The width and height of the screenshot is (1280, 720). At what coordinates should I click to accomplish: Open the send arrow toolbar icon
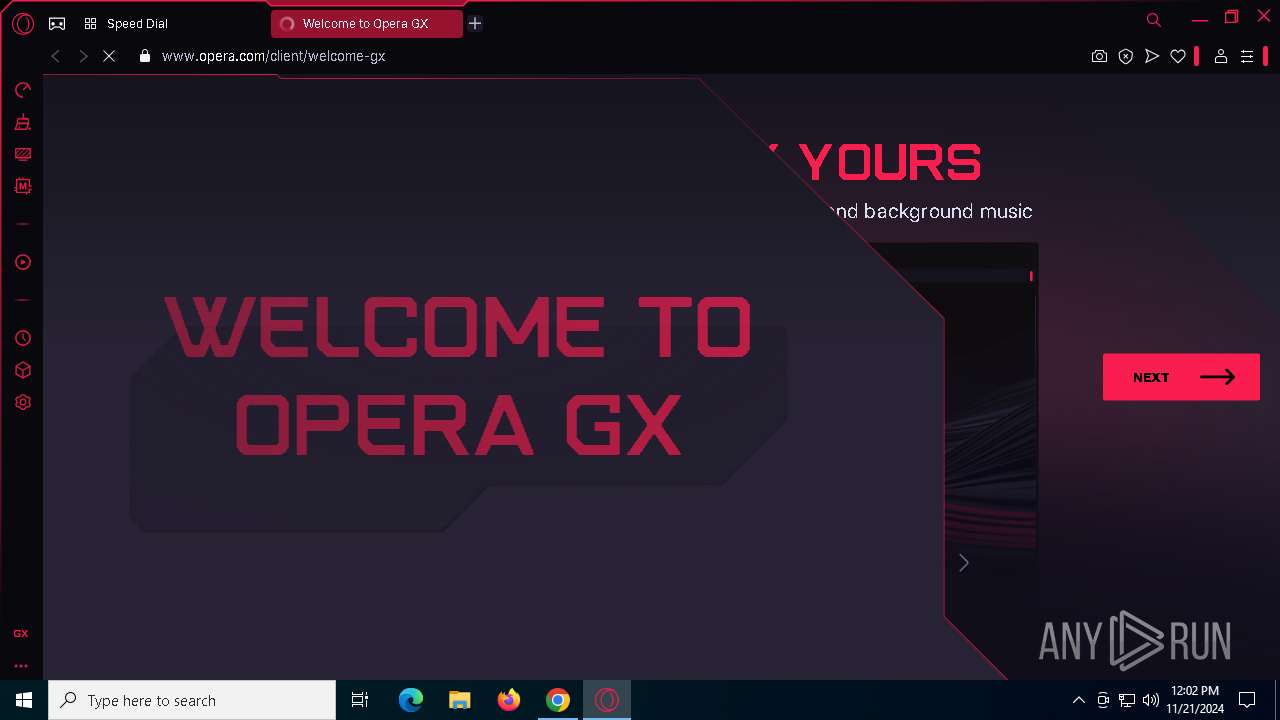pos(1152,57)
